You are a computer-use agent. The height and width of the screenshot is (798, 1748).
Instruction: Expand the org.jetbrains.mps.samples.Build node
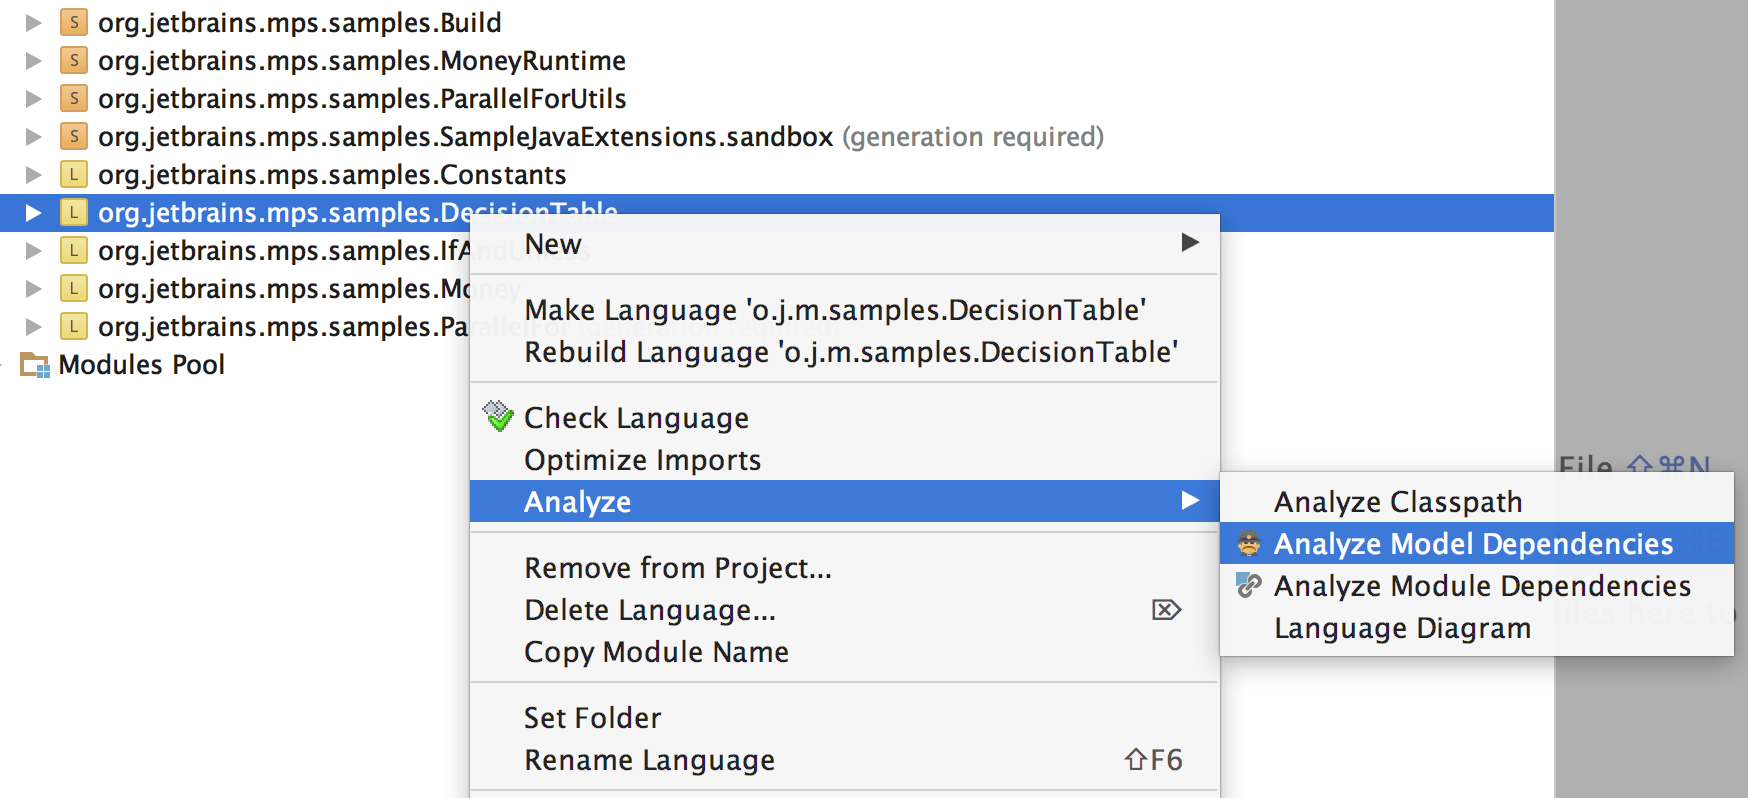tap(33, 22)
